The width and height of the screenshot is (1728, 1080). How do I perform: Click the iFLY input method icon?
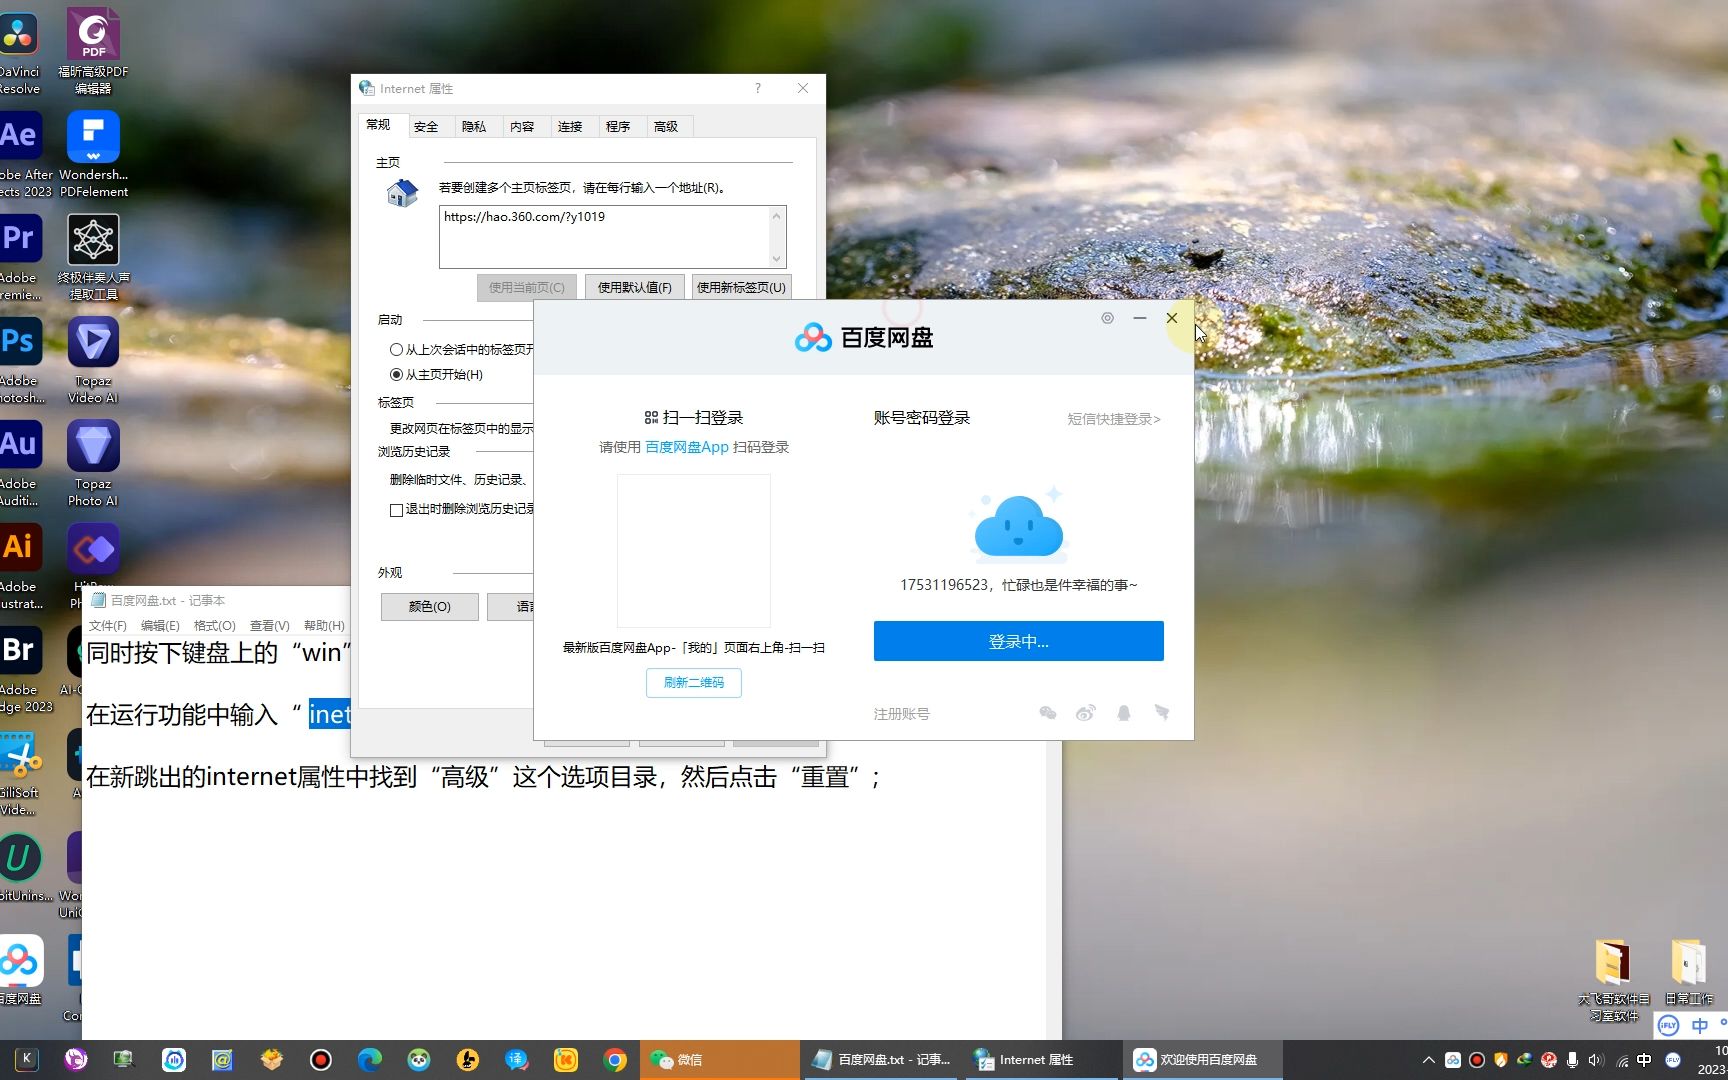pyautogui.click(x=1668, y=1026)
